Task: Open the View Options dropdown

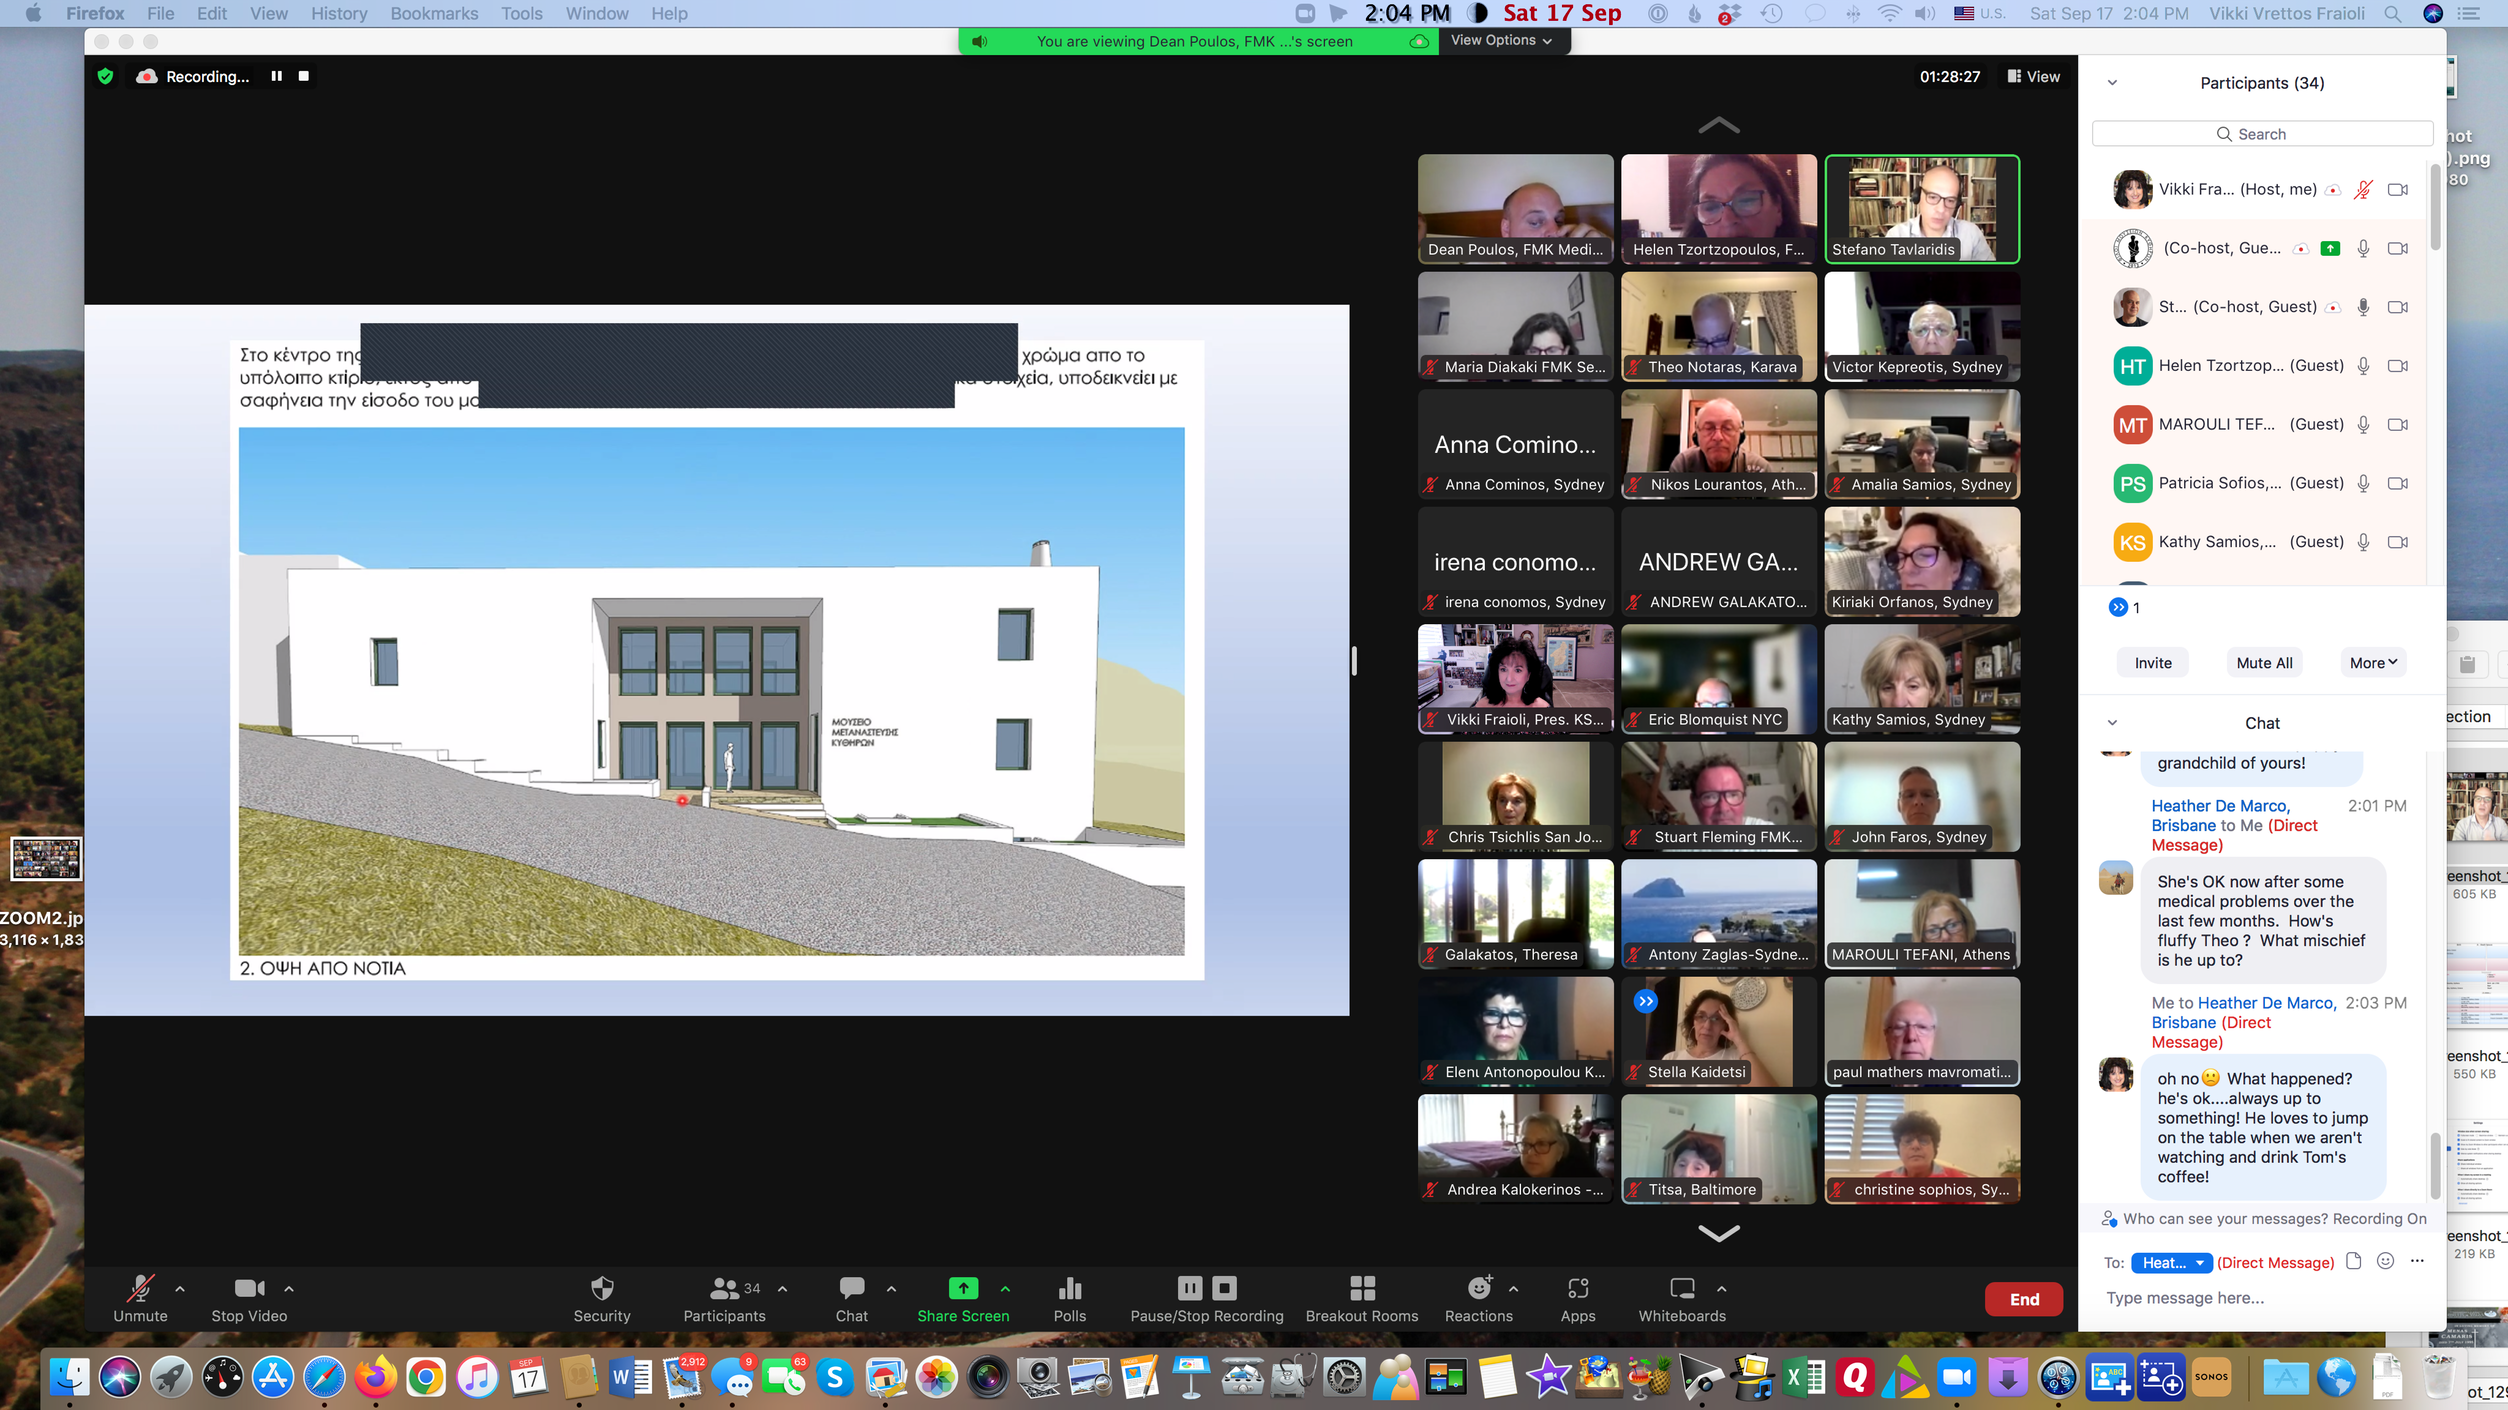Action: pos(1501,40)
